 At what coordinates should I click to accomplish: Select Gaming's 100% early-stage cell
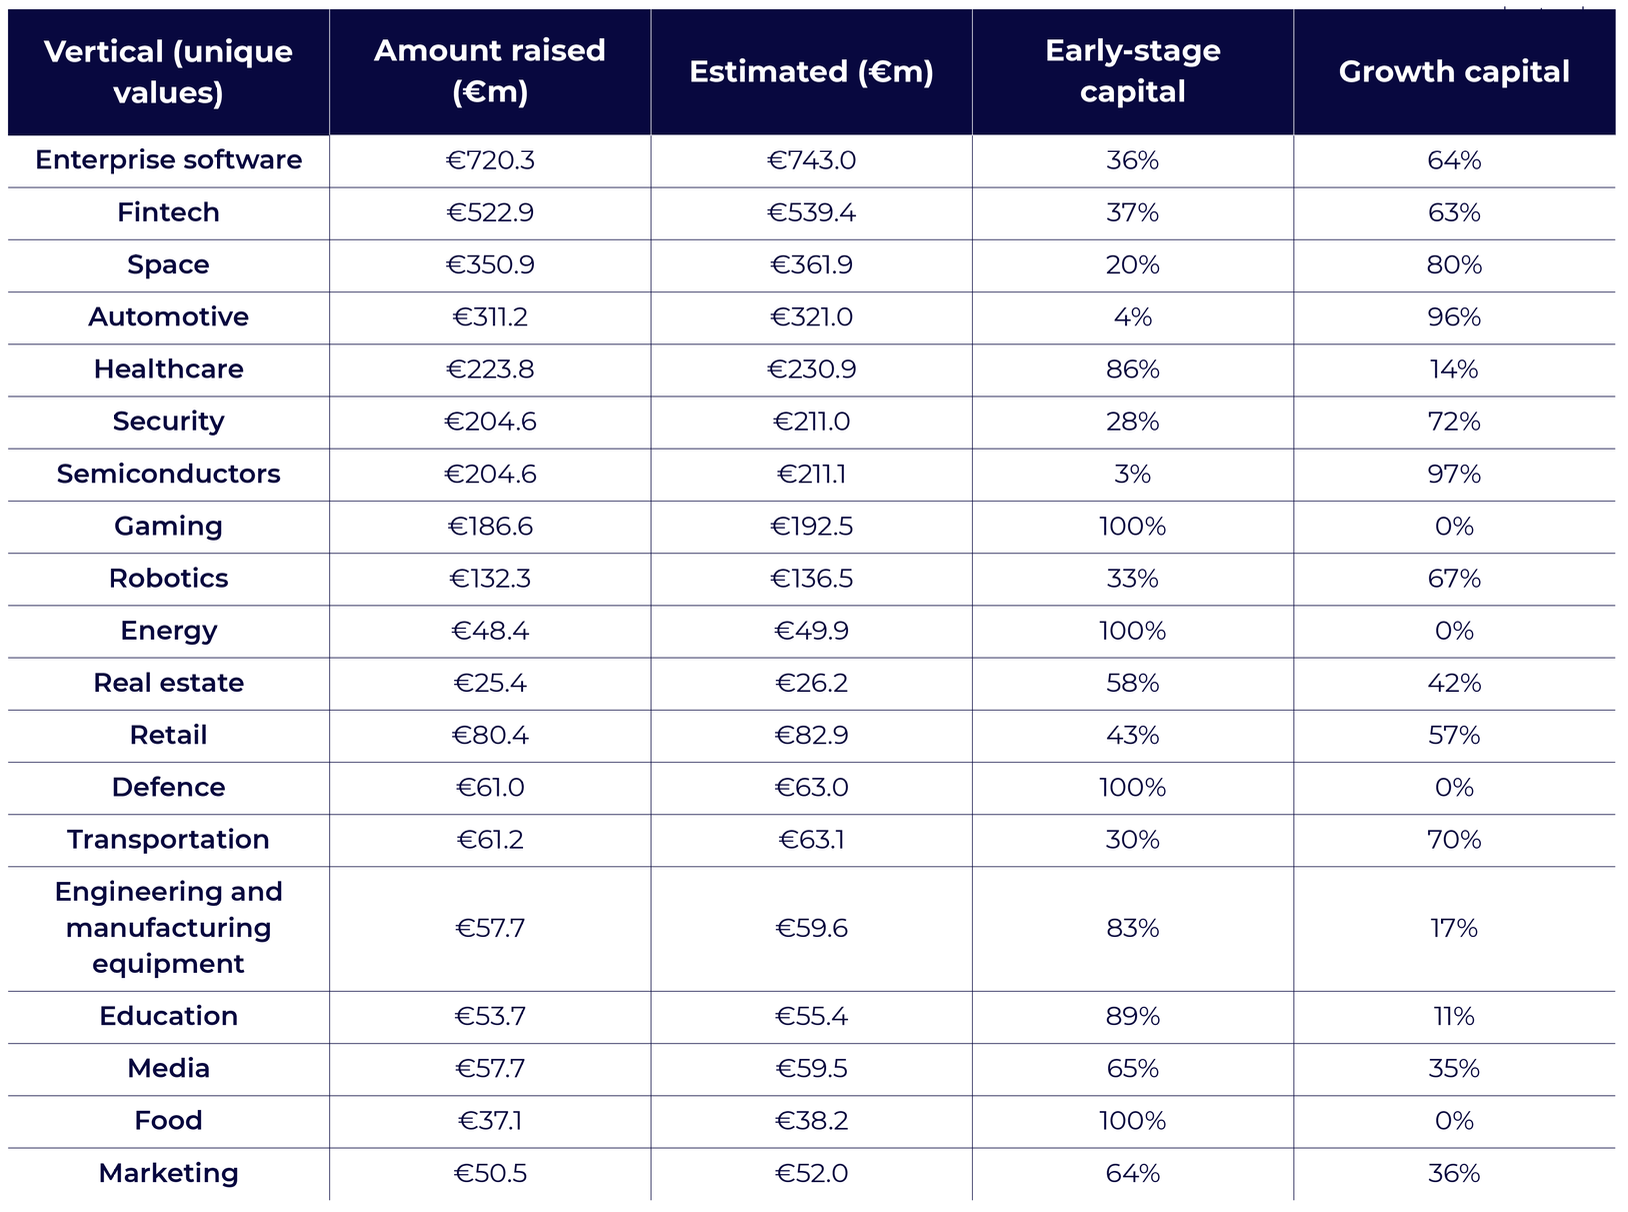pyautogui.click(x=1132, y=526)
